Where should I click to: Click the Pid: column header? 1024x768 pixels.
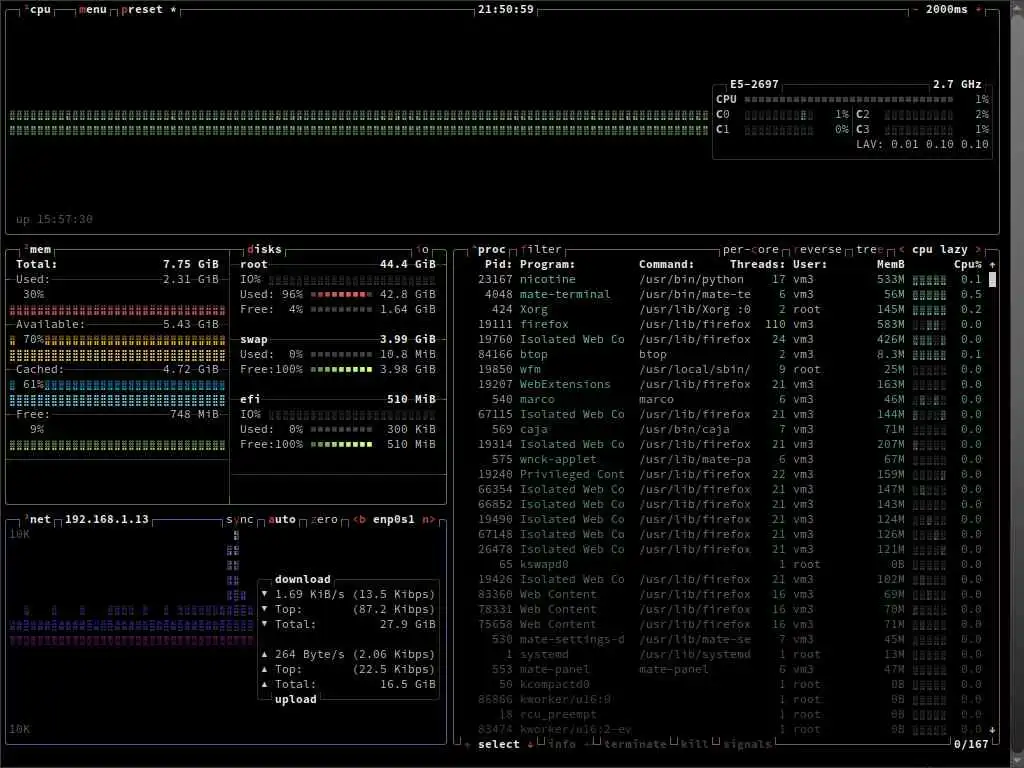pos(499,264)
